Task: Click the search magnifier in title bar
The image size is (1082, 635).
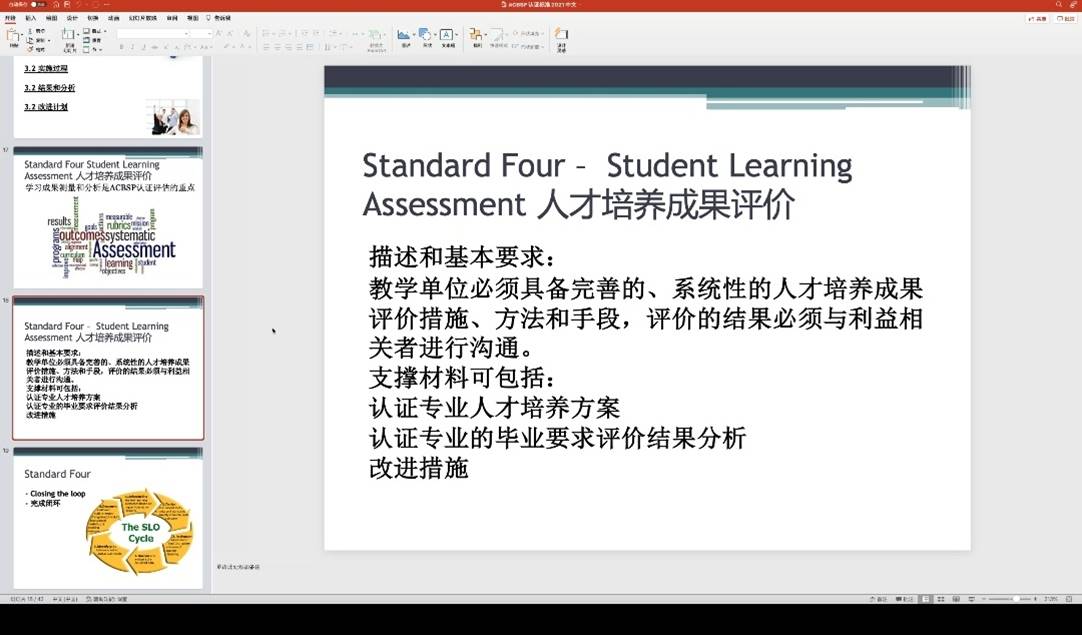Action: click(1059, 4)
